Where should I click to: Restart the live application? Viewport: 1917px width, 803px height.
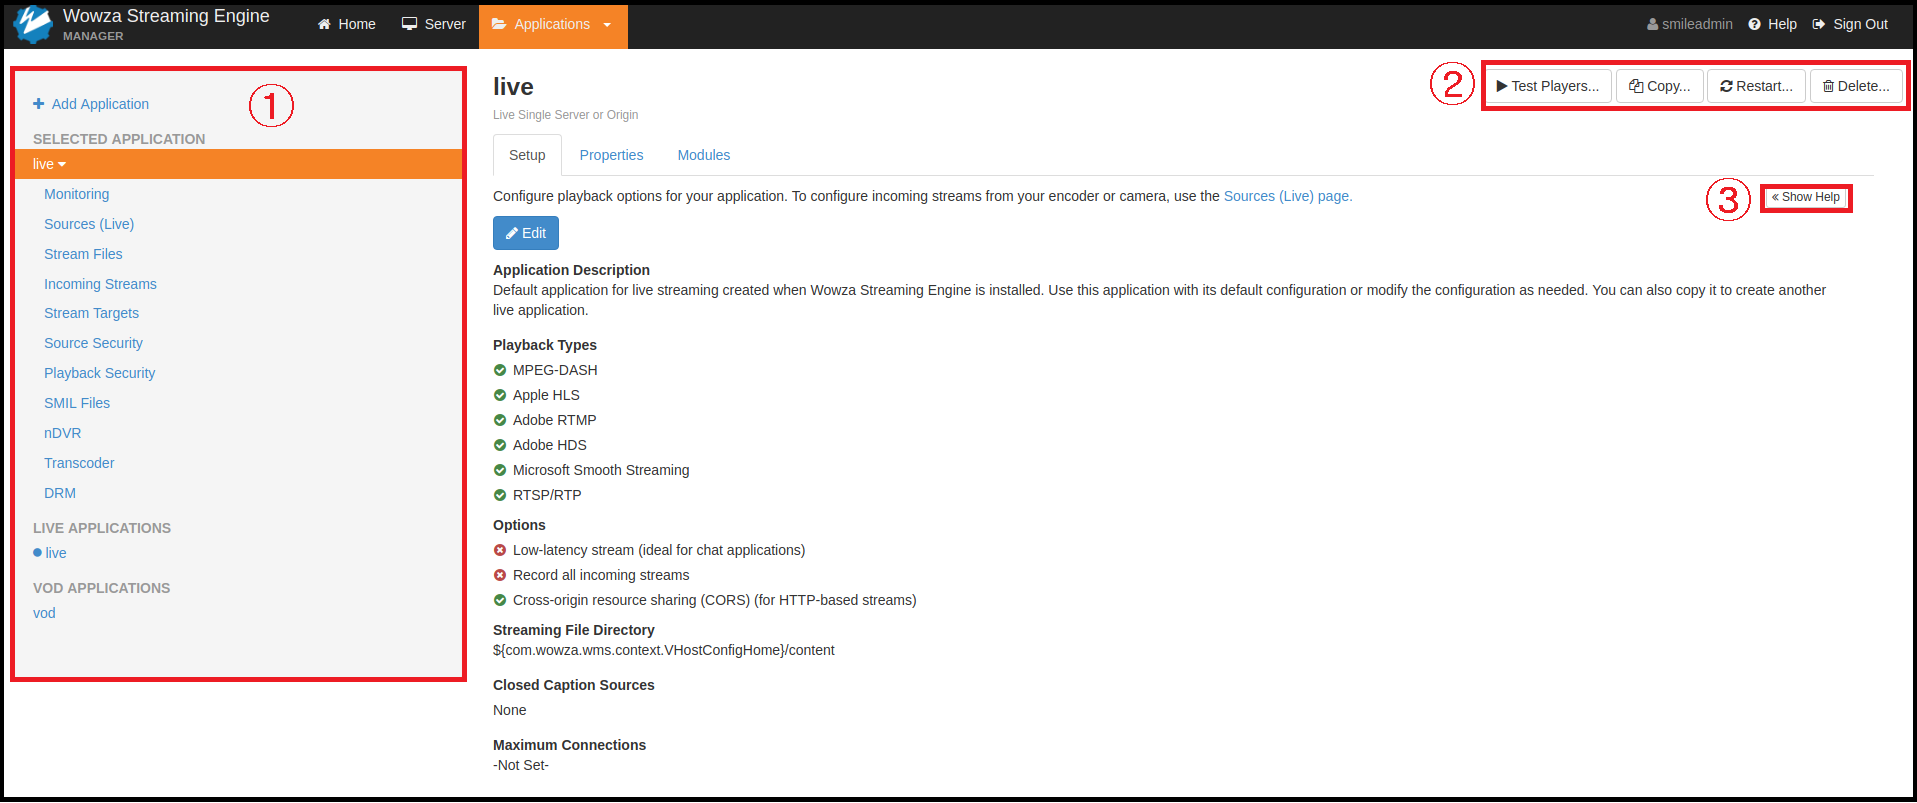pos(1756,86)
